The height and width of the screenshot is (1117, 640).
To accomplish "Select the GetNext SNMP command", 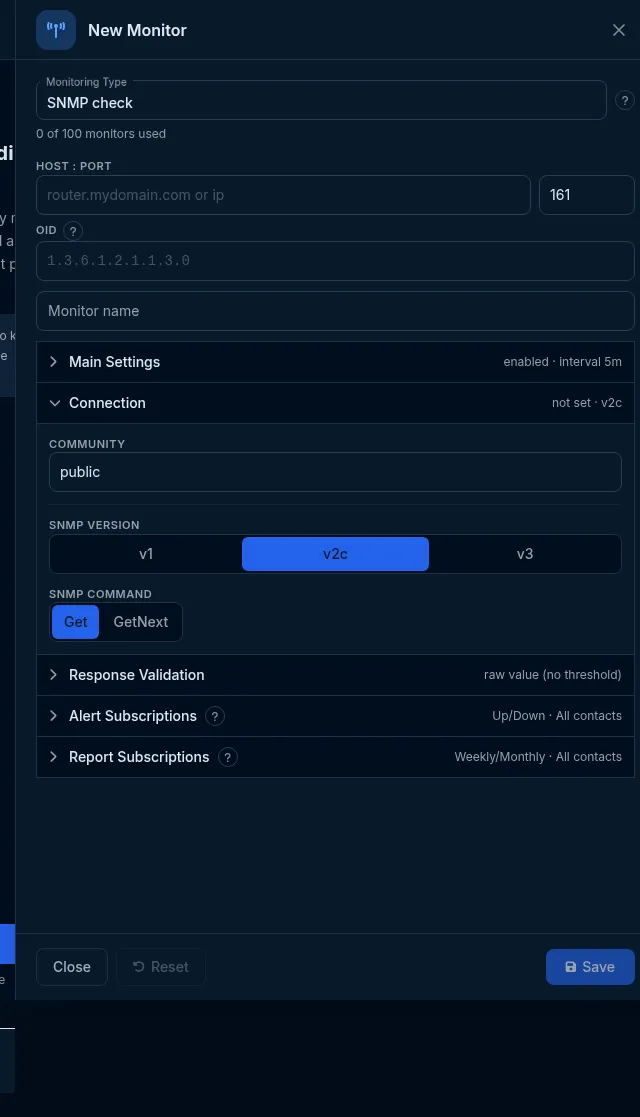I will coord(140,622).
